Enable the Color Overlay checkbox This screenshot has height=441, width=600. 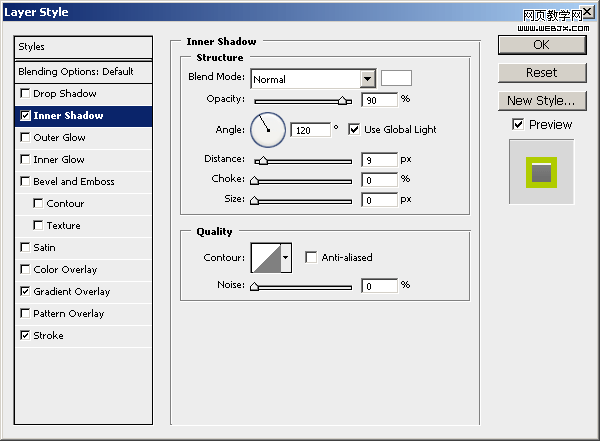pyautogui.click(x=25, y=270)
